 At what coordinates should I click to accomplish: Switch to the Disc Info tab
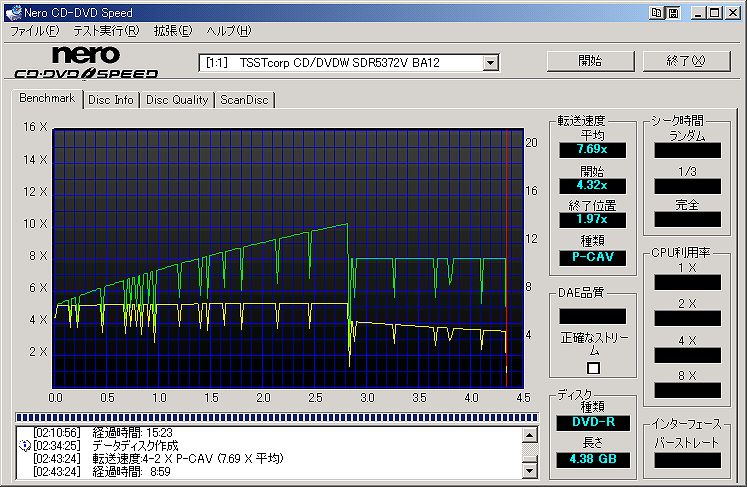(111, 100)
